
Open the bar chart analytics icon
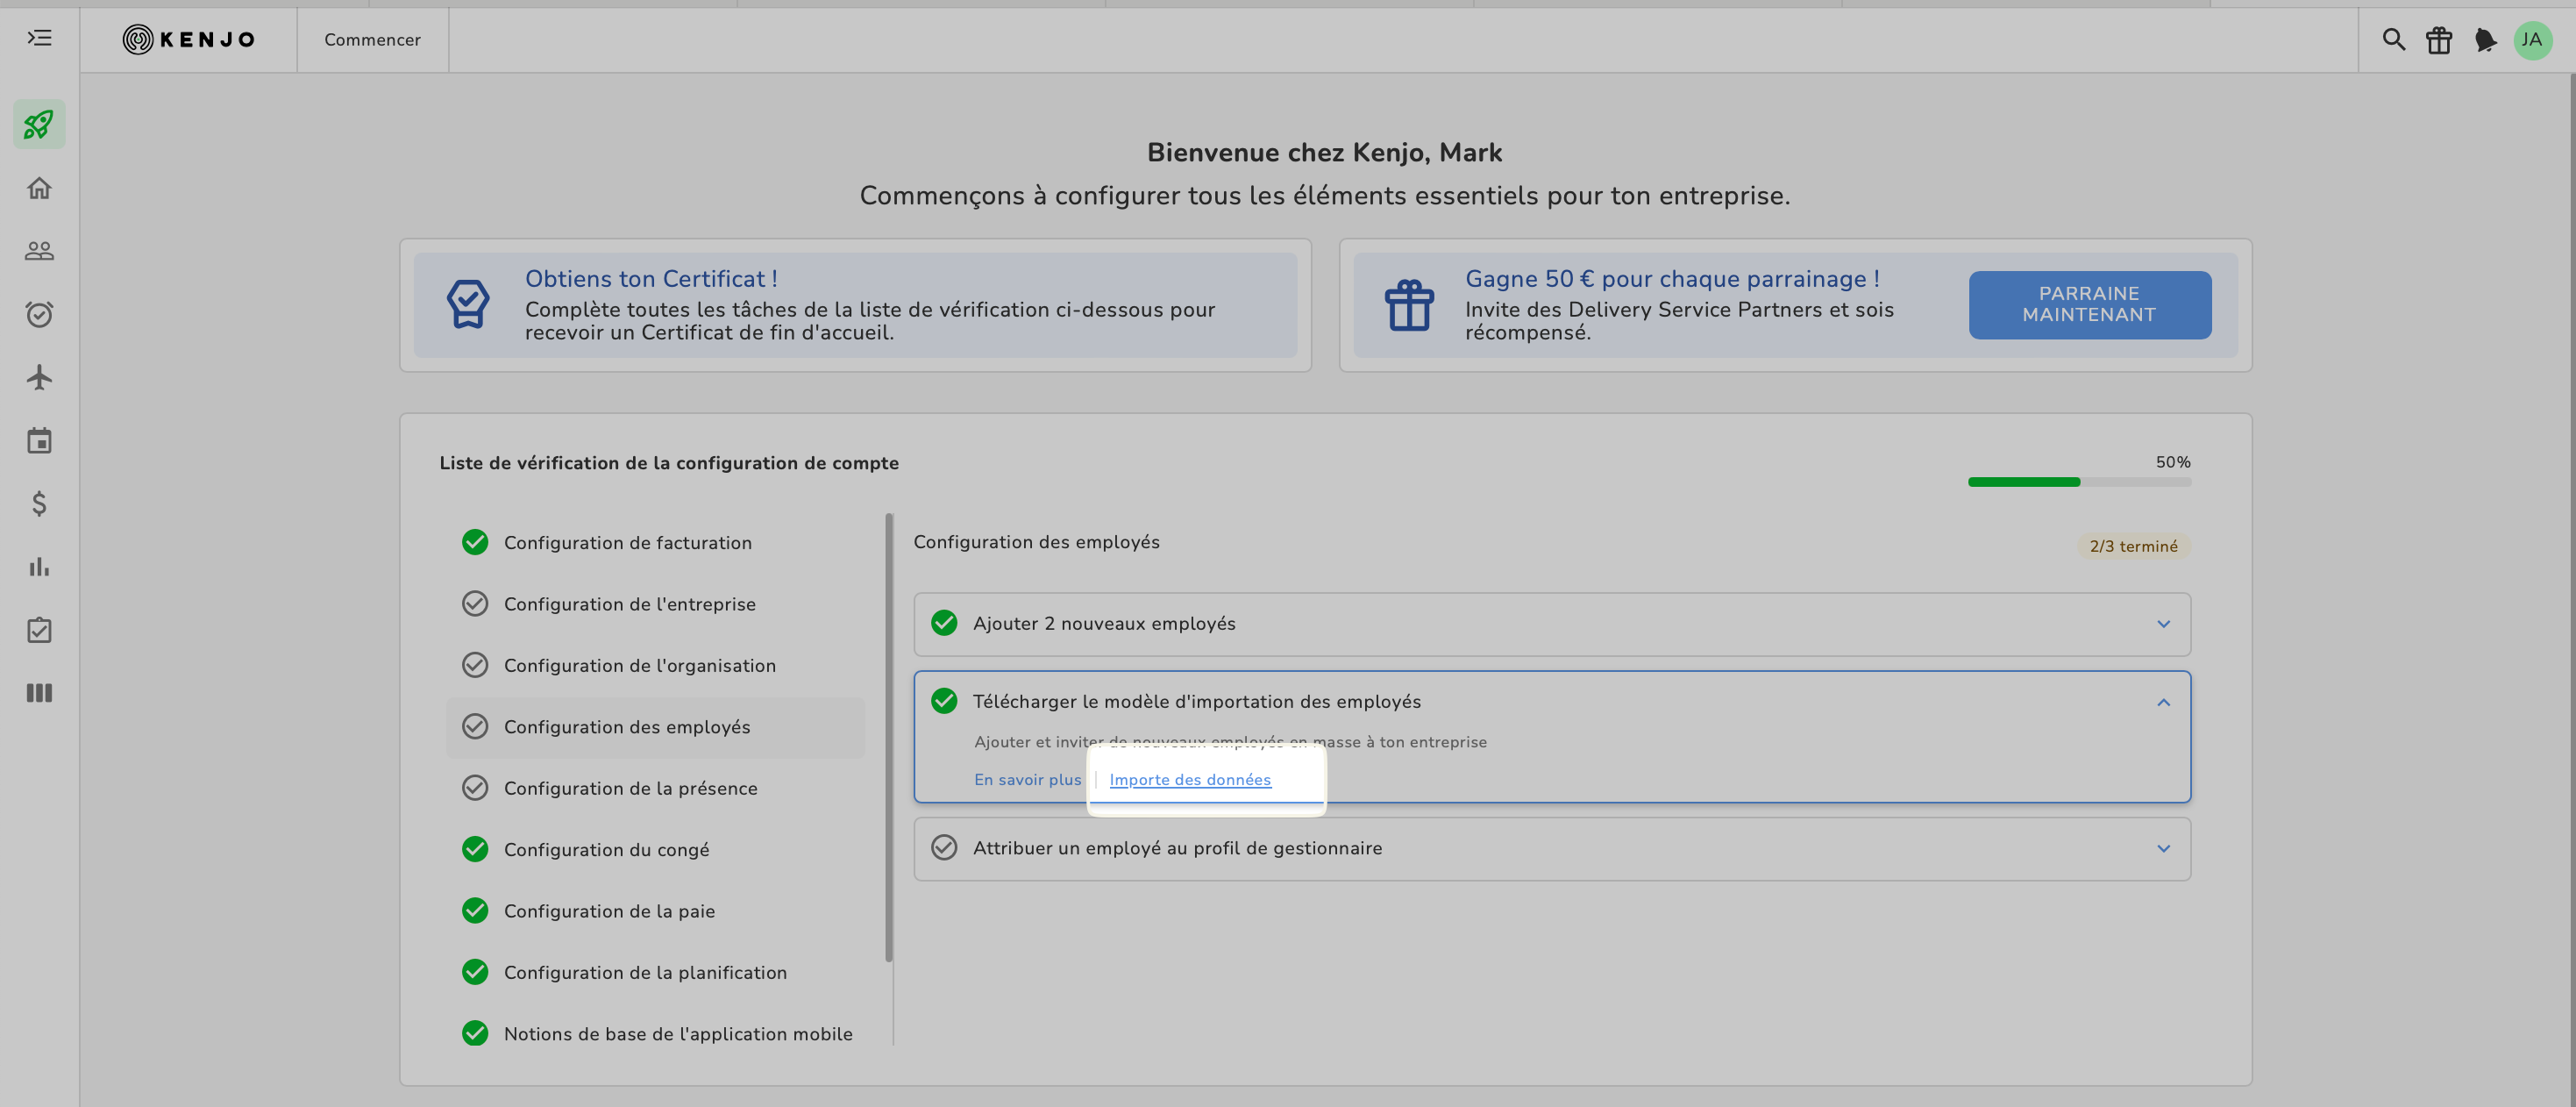tap(39, 567)
